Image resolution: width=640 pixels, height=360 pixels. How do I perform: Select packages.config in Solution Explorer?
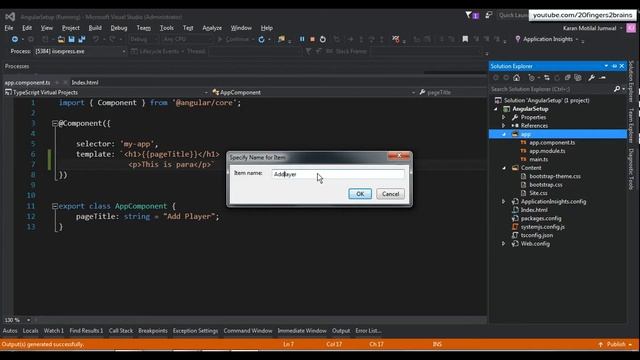540,218
